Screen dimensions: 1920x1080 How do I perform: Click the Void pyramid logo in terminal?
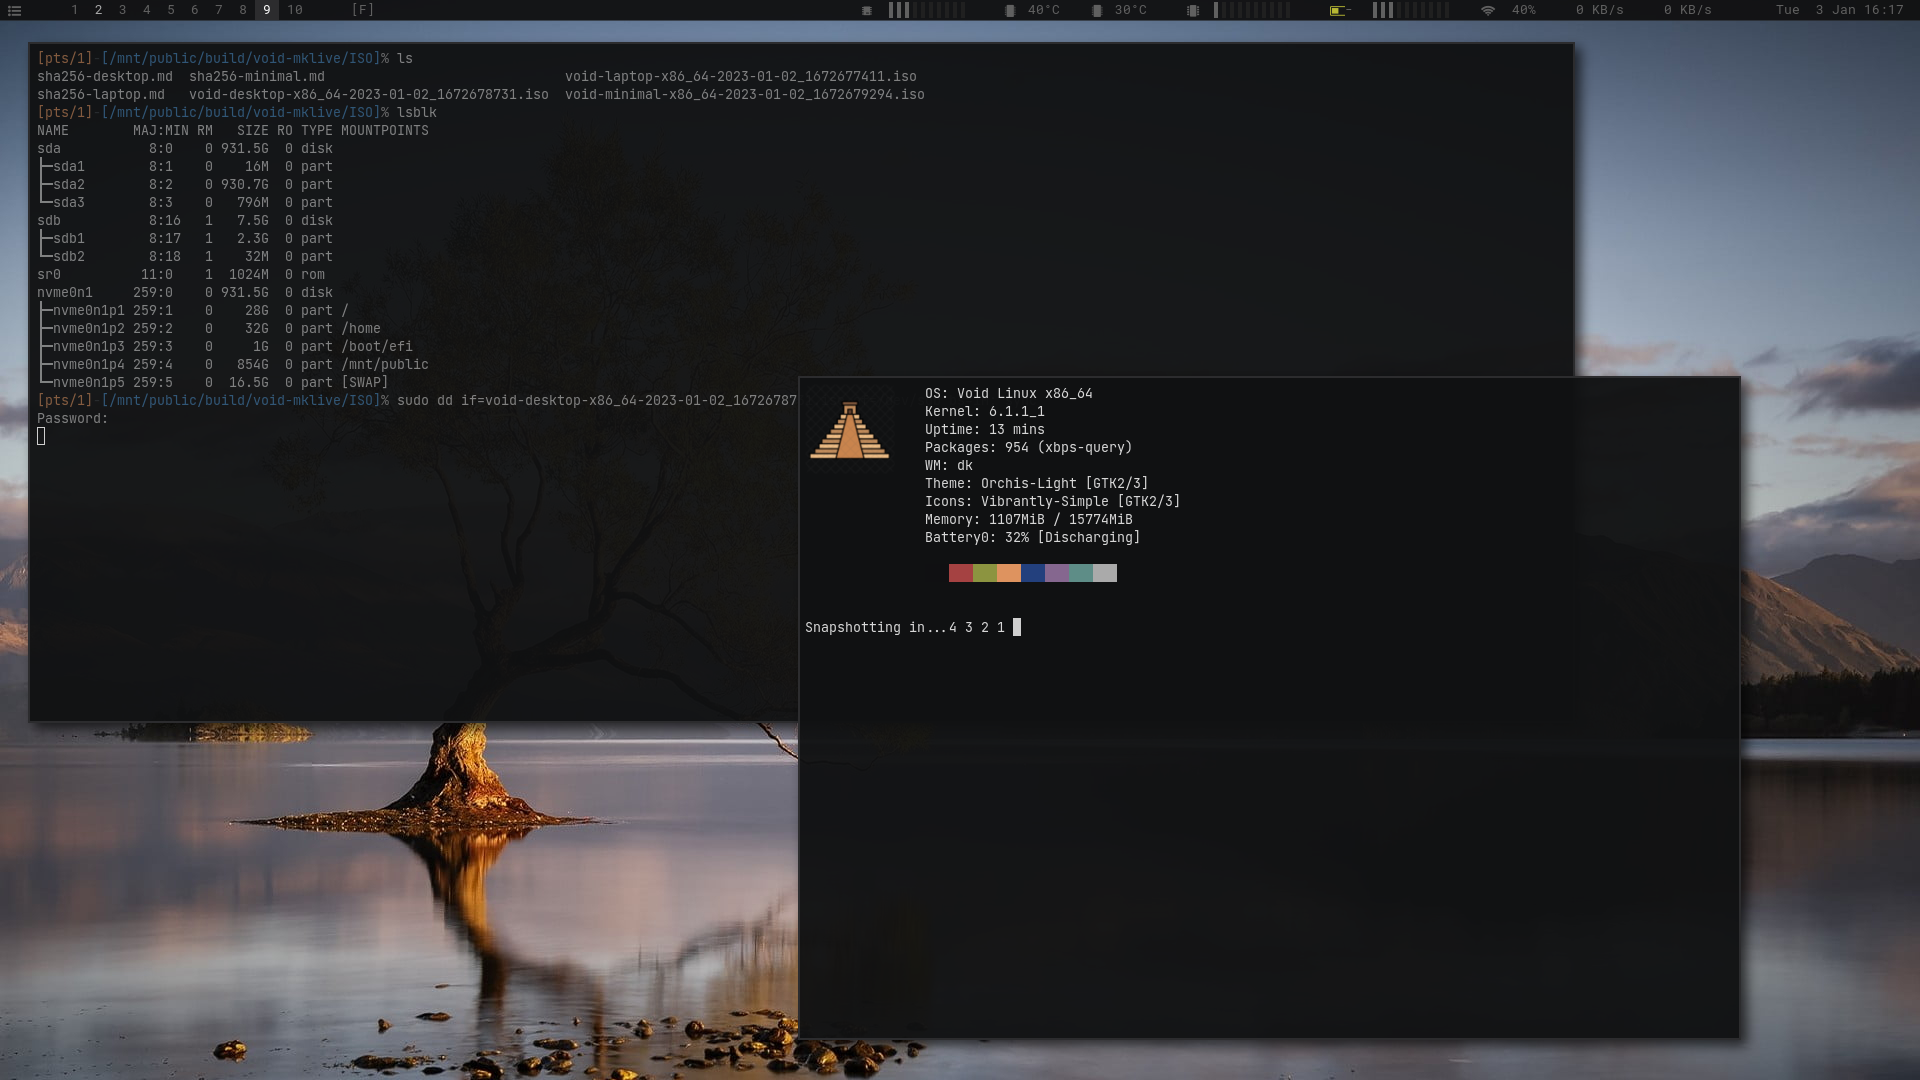click(x=849, y=431)
